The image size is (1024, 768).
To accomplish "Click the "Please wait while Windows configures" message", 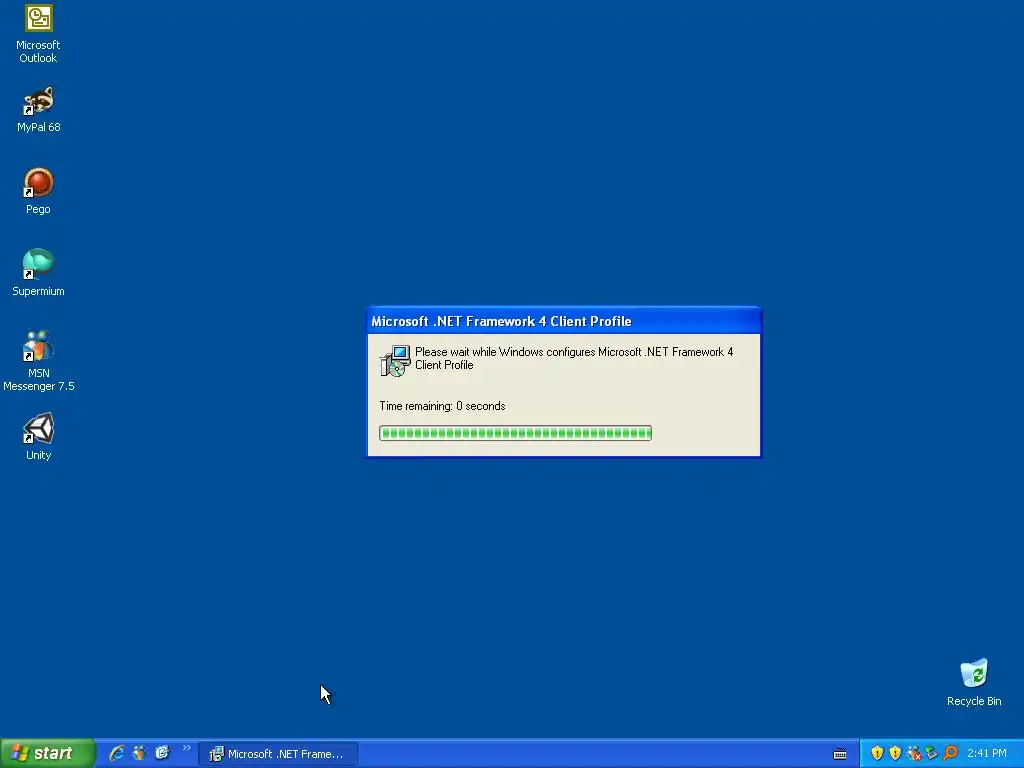I will coord(574,359).
